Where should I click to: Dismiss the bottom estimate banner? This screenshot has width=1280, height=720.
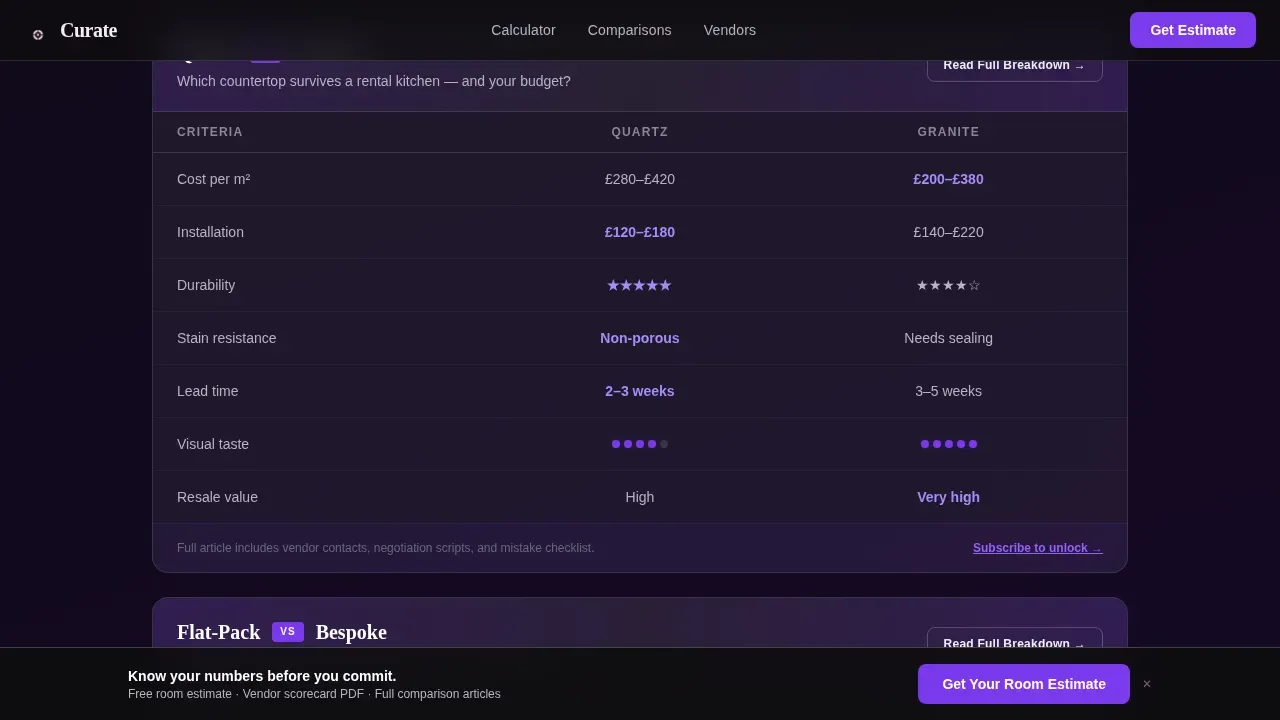(1147, 684)
